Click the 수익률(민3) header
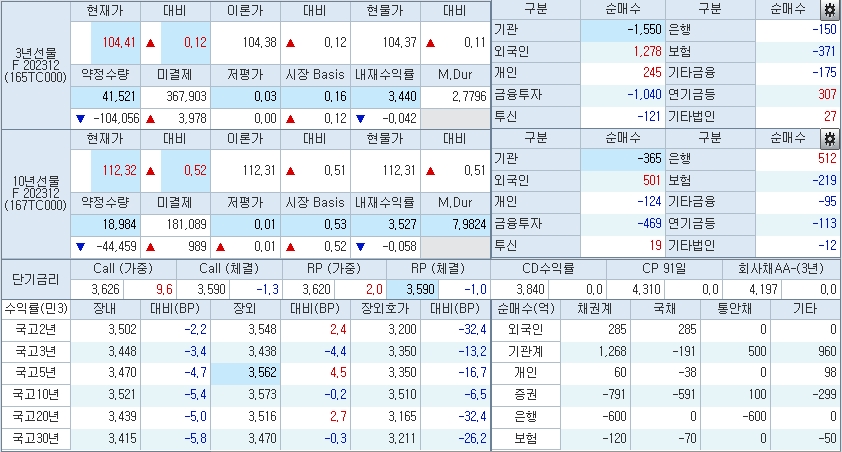This screenshot has height=452, width=842. 36,309
